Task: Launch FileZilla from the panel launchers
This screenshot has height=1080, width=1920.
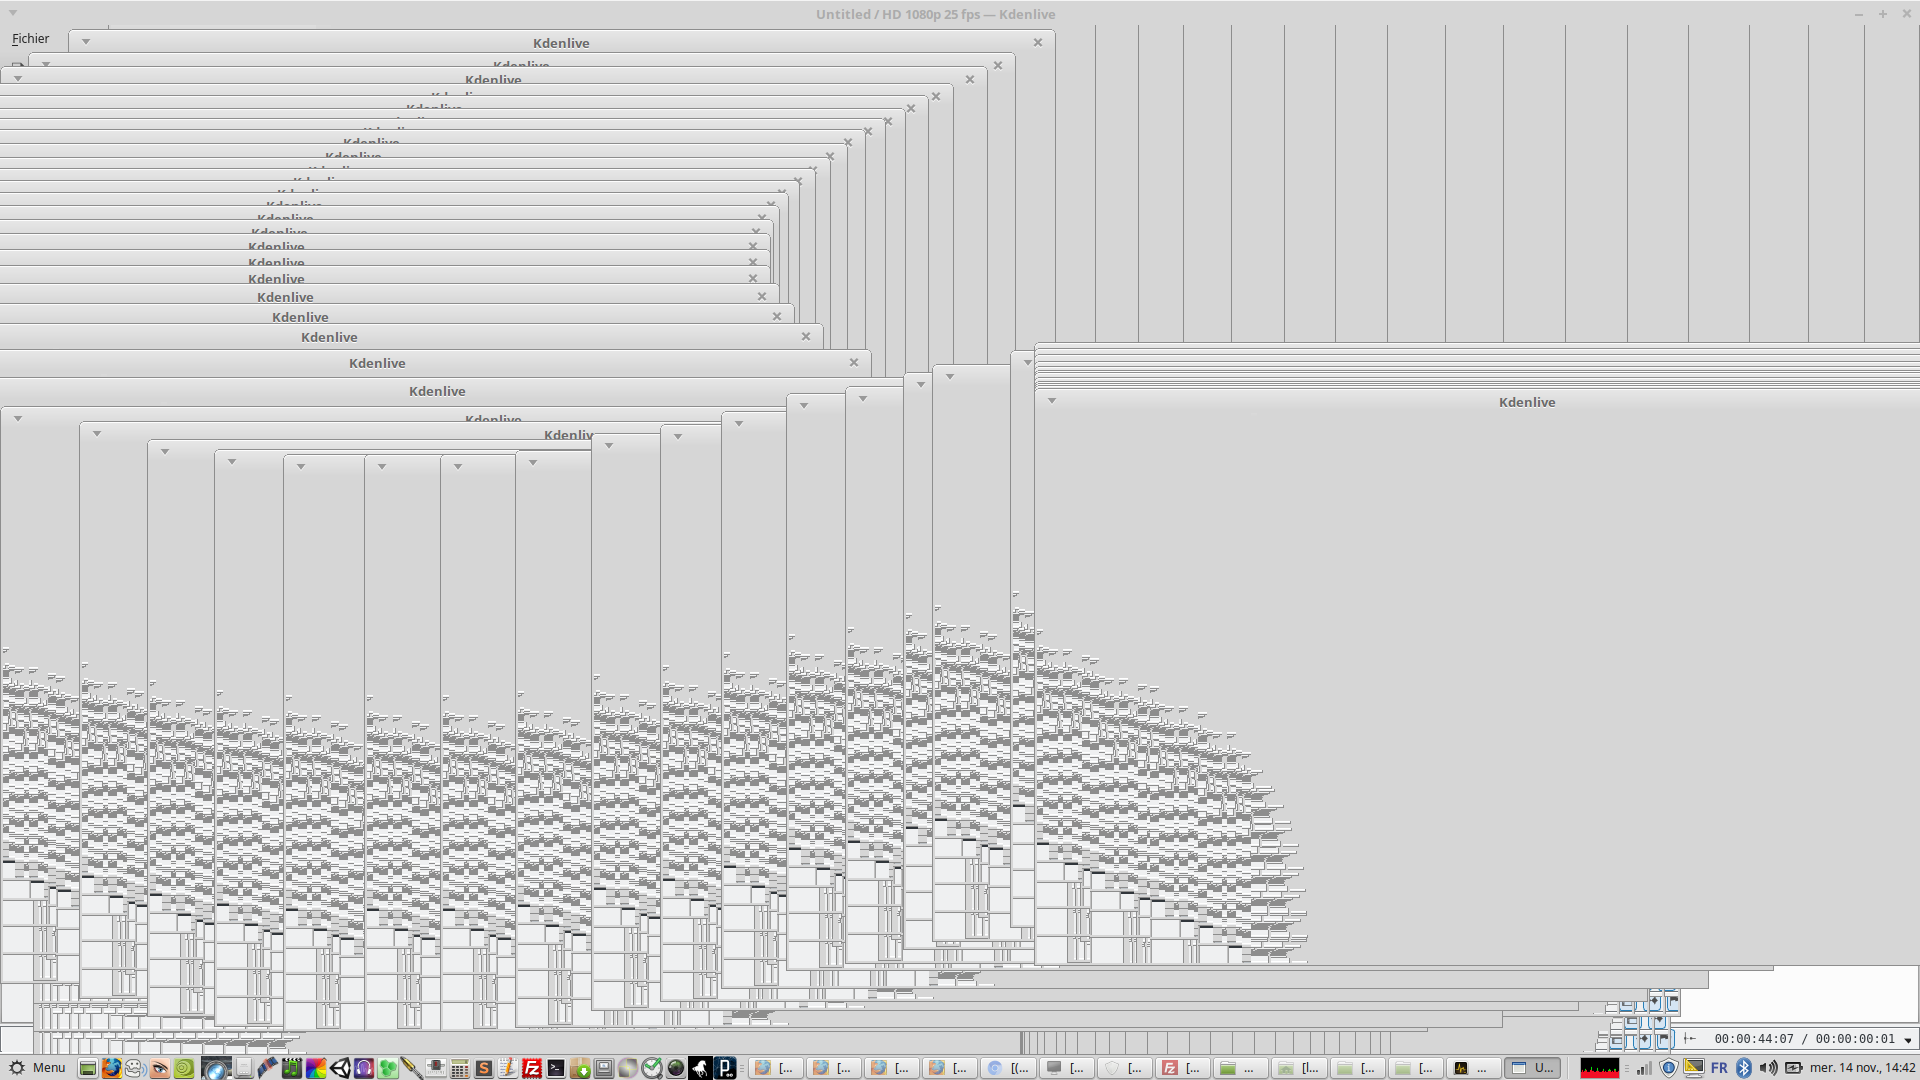Action: 532,1068
